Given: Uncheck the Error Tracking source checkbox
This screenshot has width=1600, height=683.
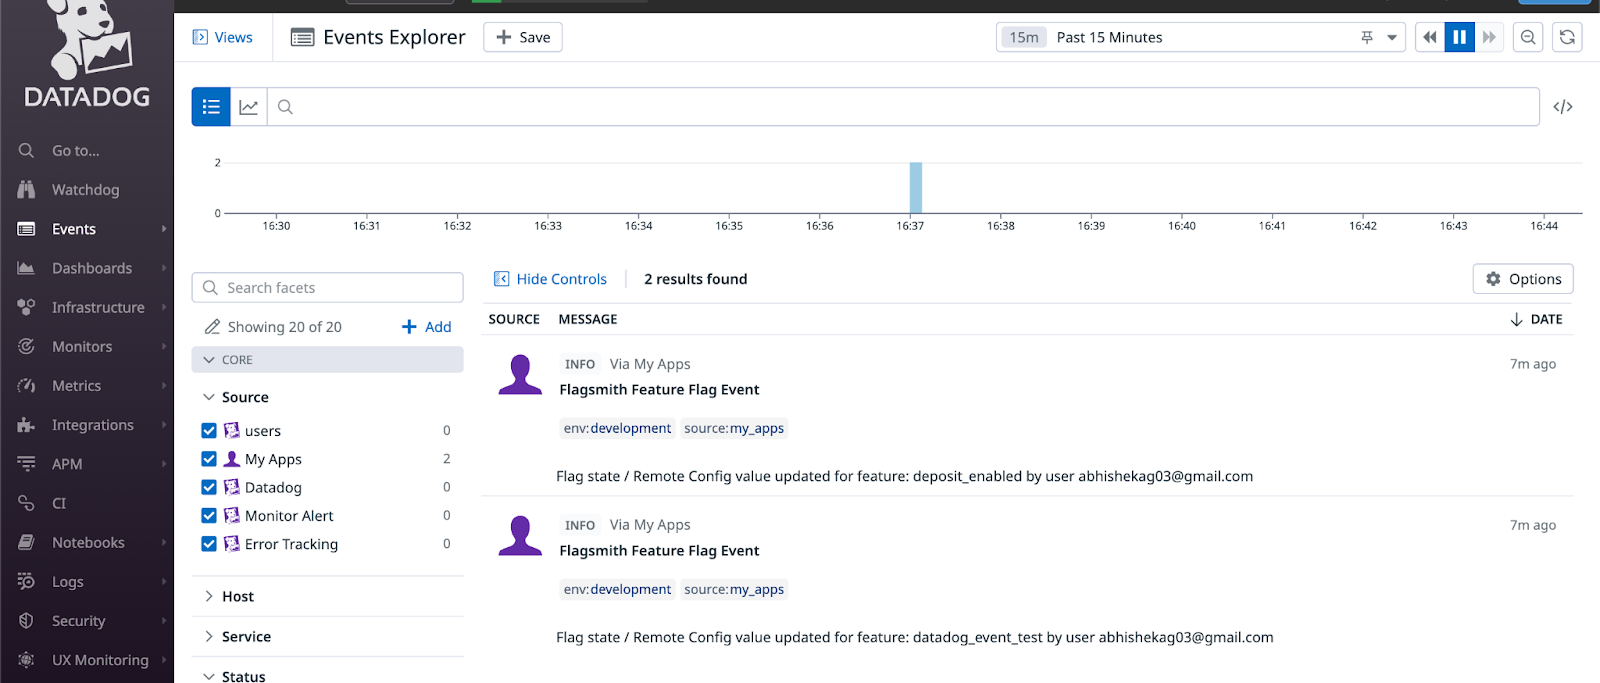Looking at the screenshot, I should click(x=209, y=544).
